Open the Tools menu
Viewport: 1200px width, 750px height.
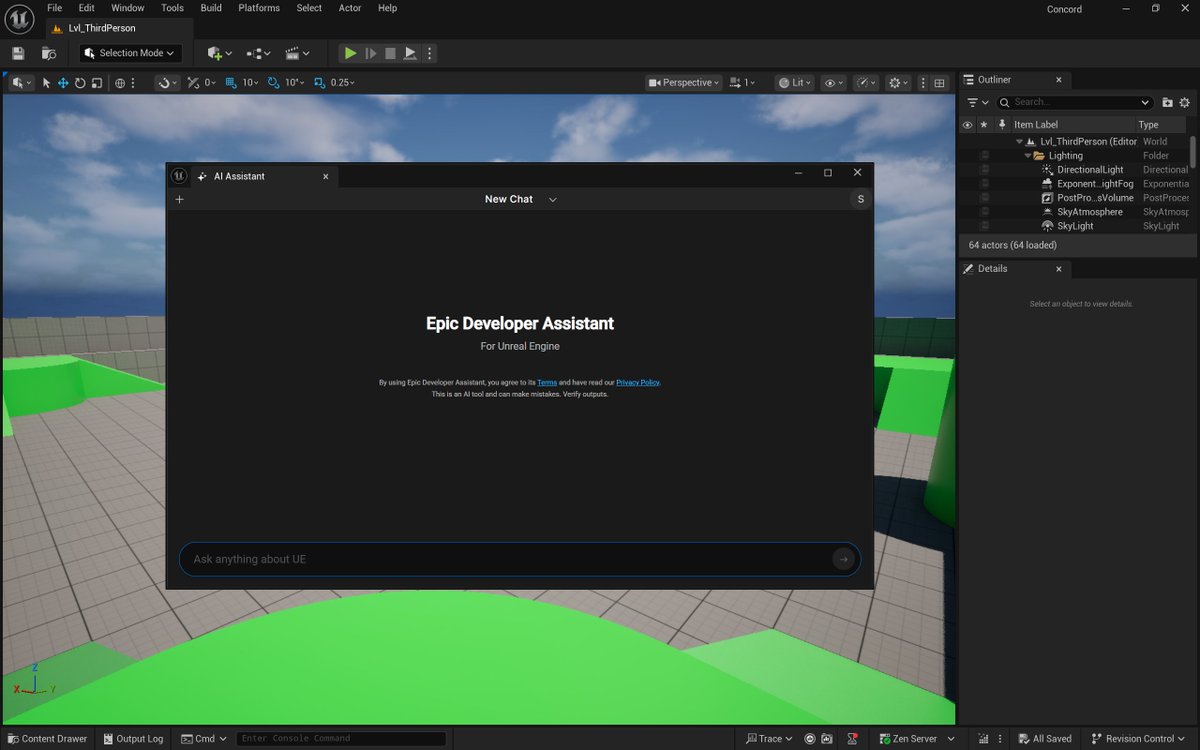(173, 8)
